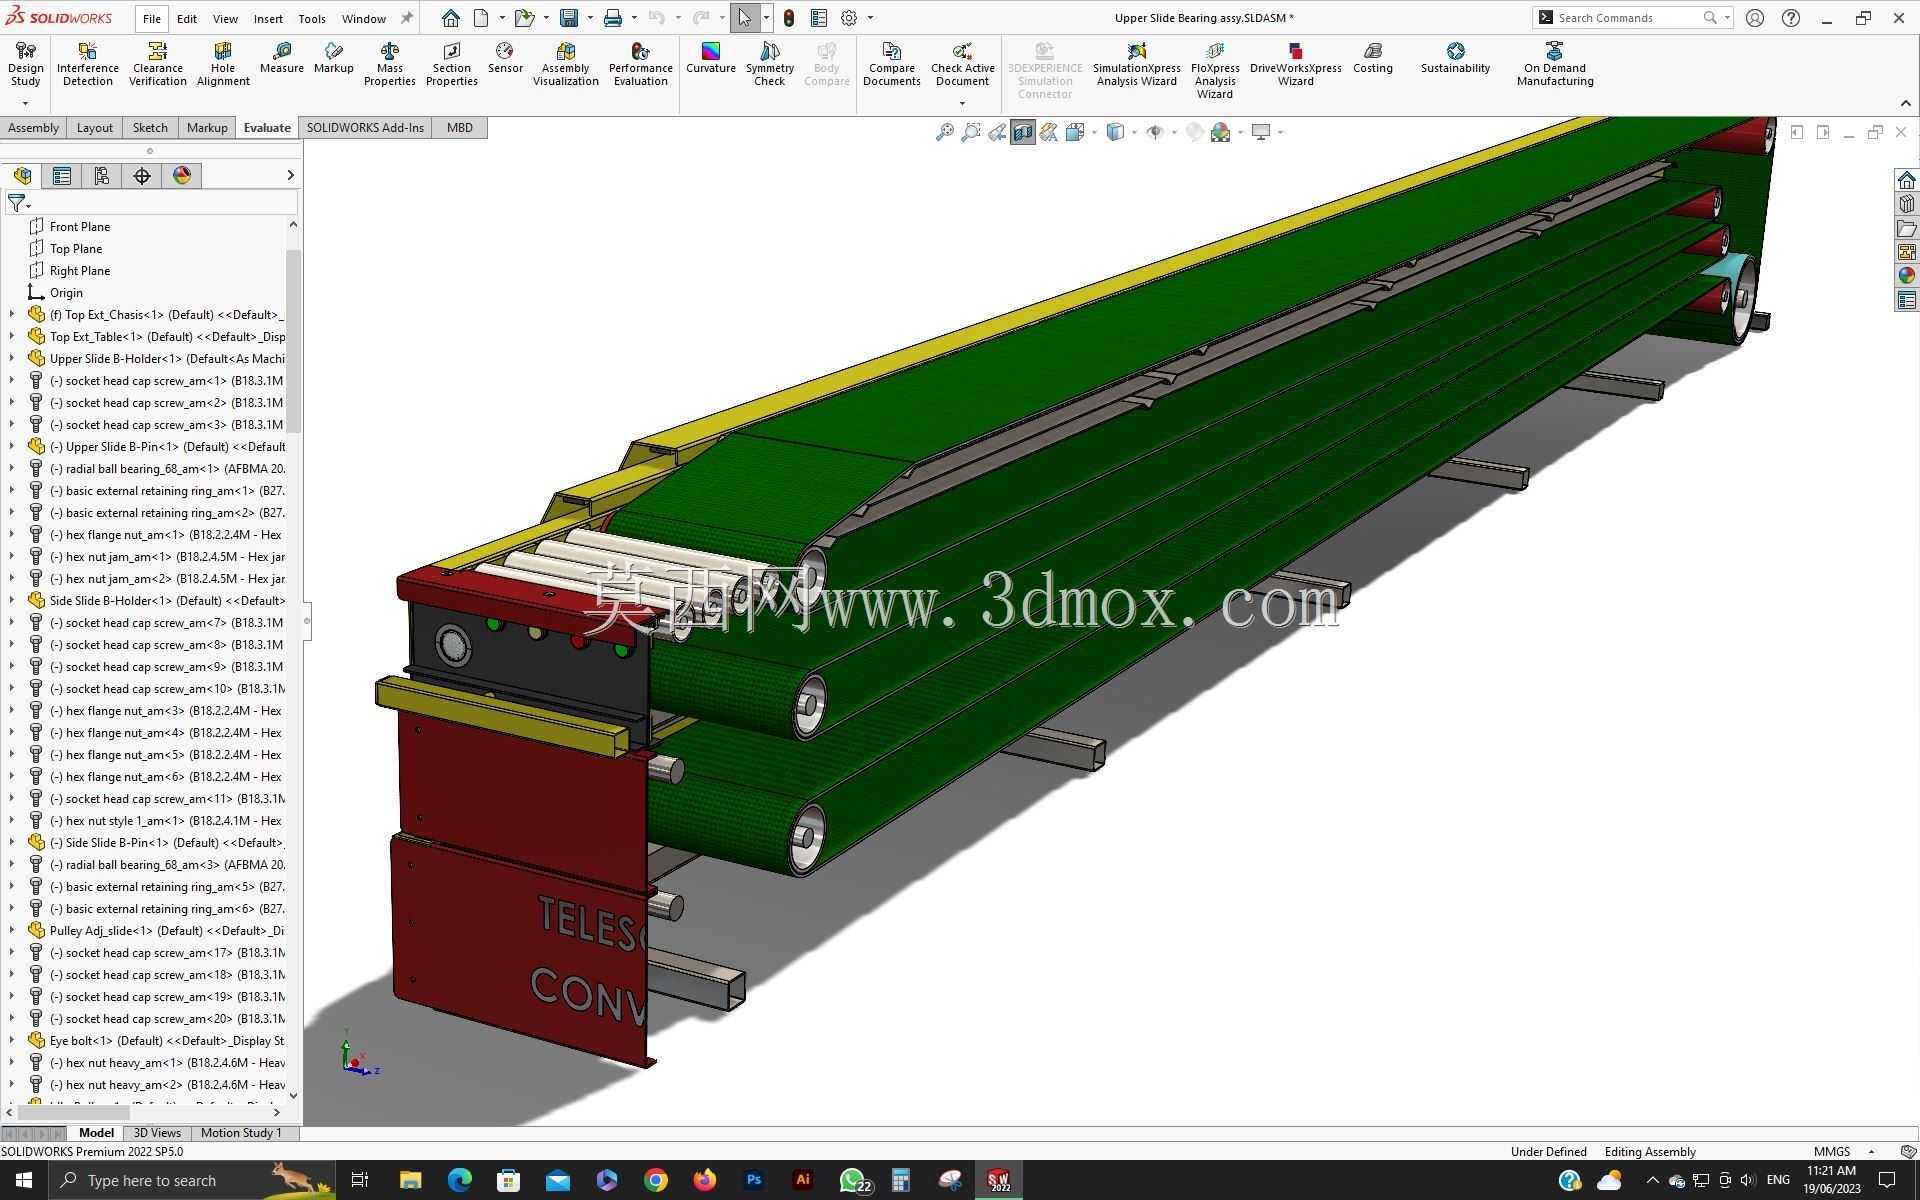
Task: Open Hole Alignment check
Action: tap(223, 64)
